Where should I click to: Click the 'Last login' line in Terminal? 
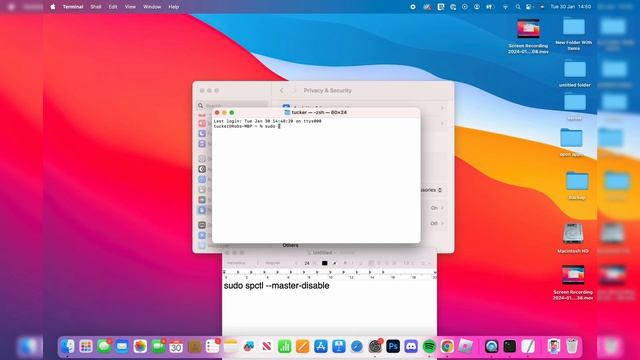click(x=267, y=121)
